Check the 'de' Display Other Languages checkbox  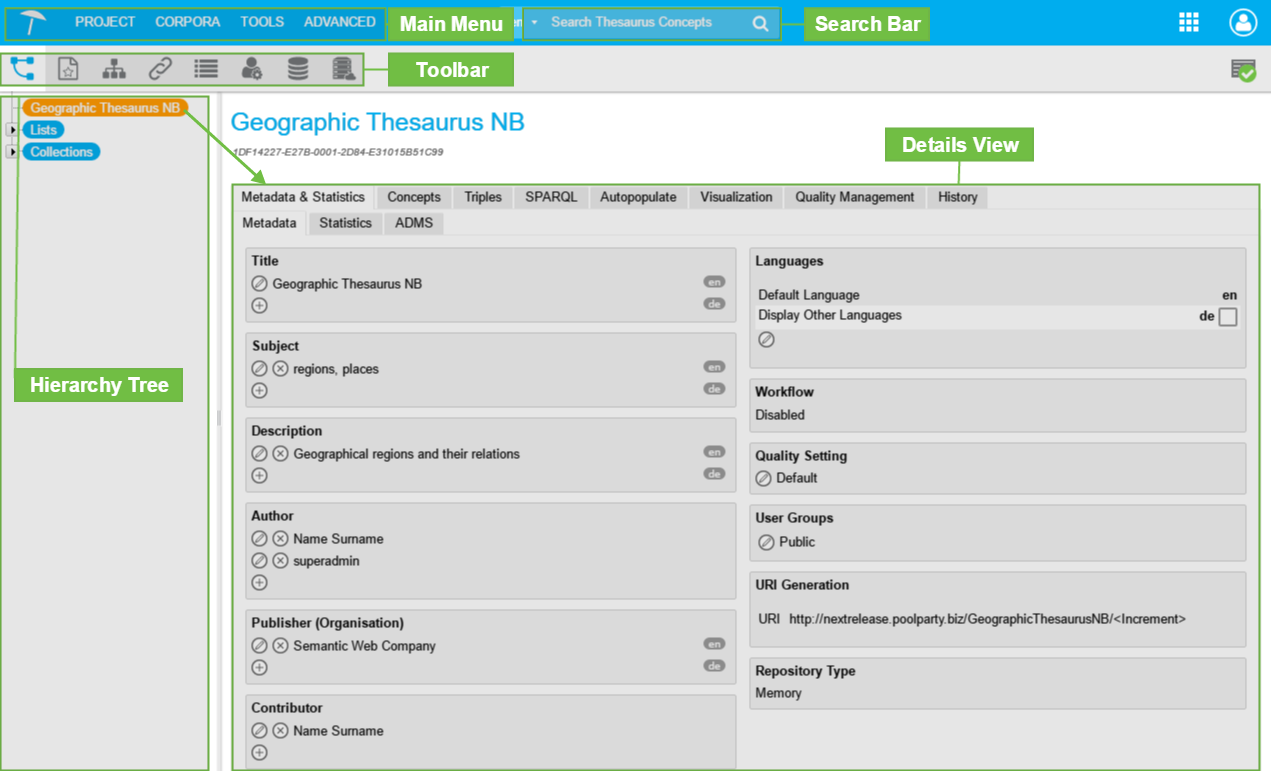(x=1228, y=317)
